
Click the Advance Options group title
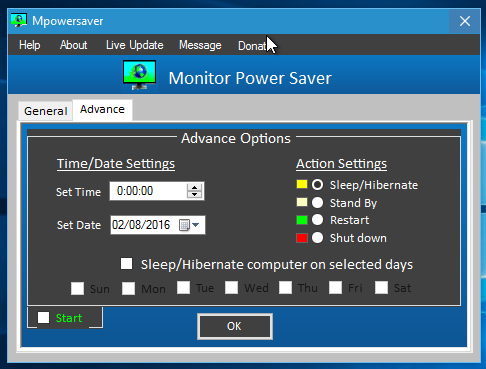click(x=236, y=138)
